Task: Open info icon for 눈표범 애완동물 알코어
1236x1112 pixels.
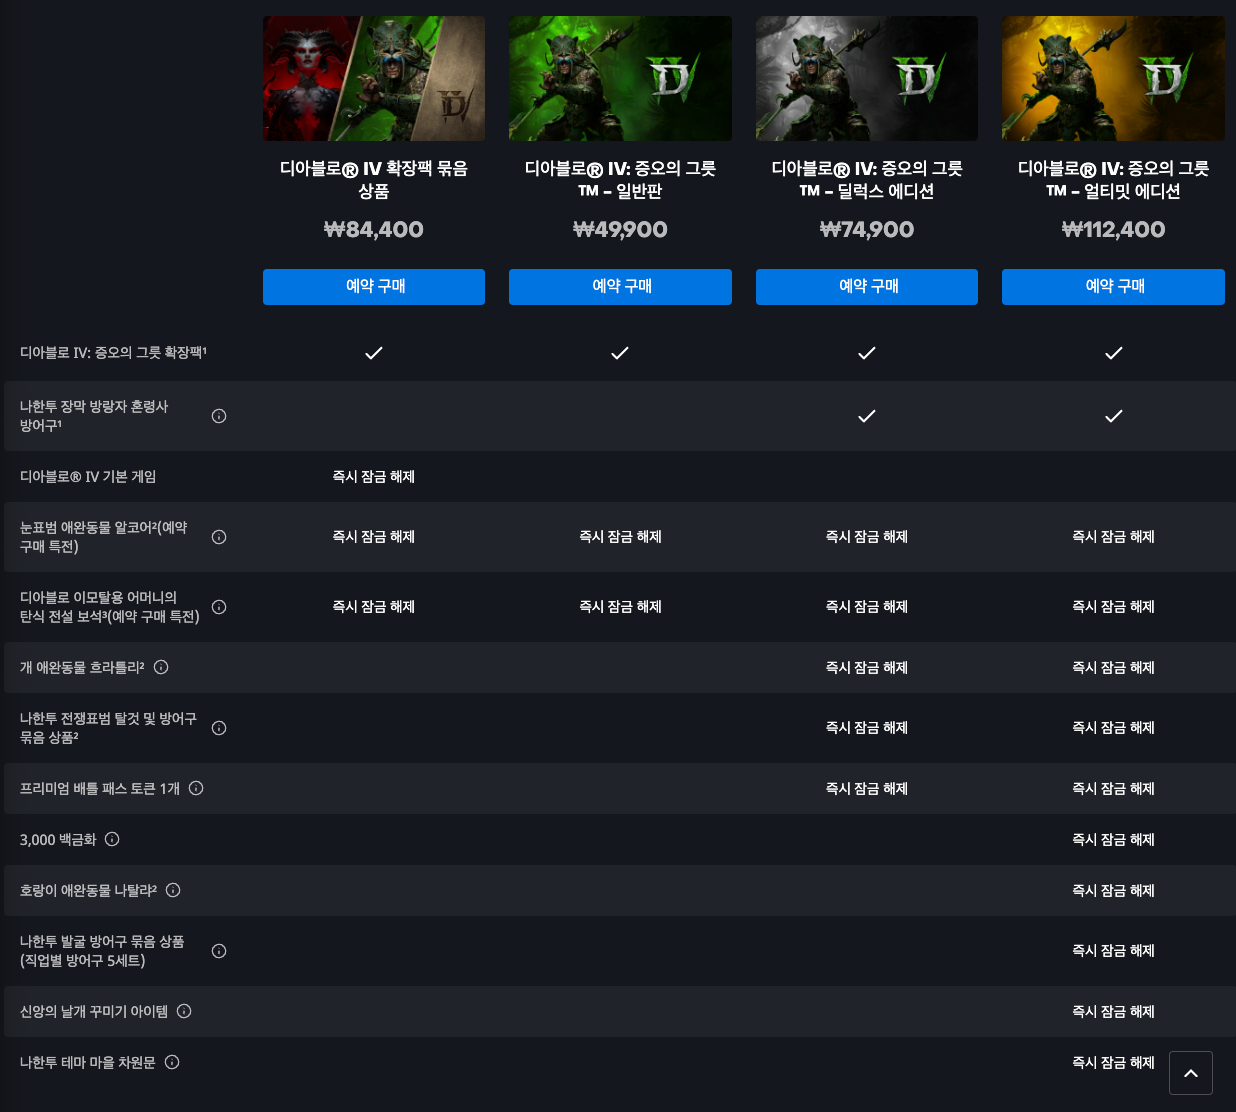Action: [219, 537]
